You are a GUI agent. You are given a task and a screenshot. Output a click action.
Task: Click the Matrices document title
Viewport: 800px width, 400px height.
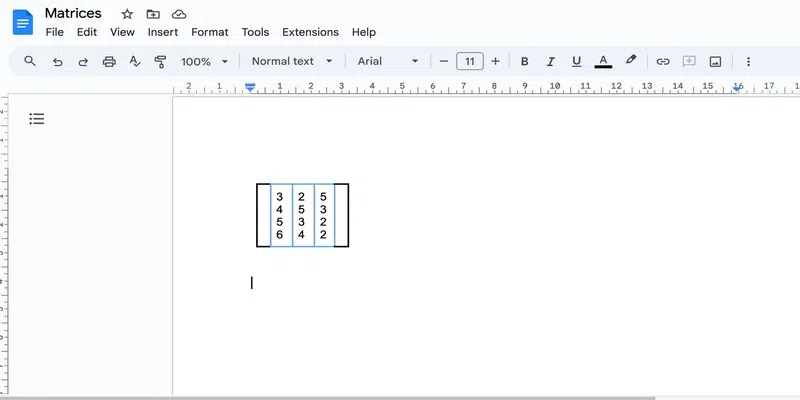click(x=73, y=13)
